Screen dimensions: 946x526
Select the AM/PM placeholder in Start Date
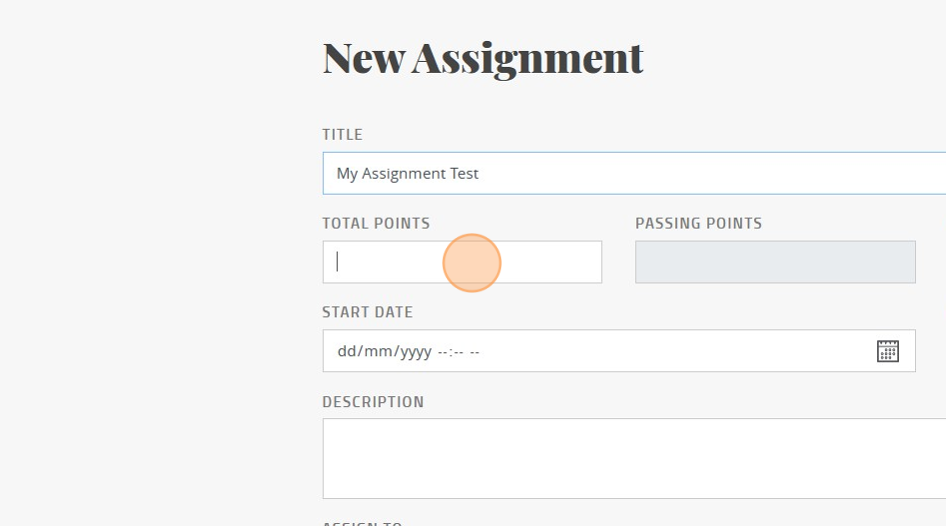pyautogui.click(x=475, y=352)
